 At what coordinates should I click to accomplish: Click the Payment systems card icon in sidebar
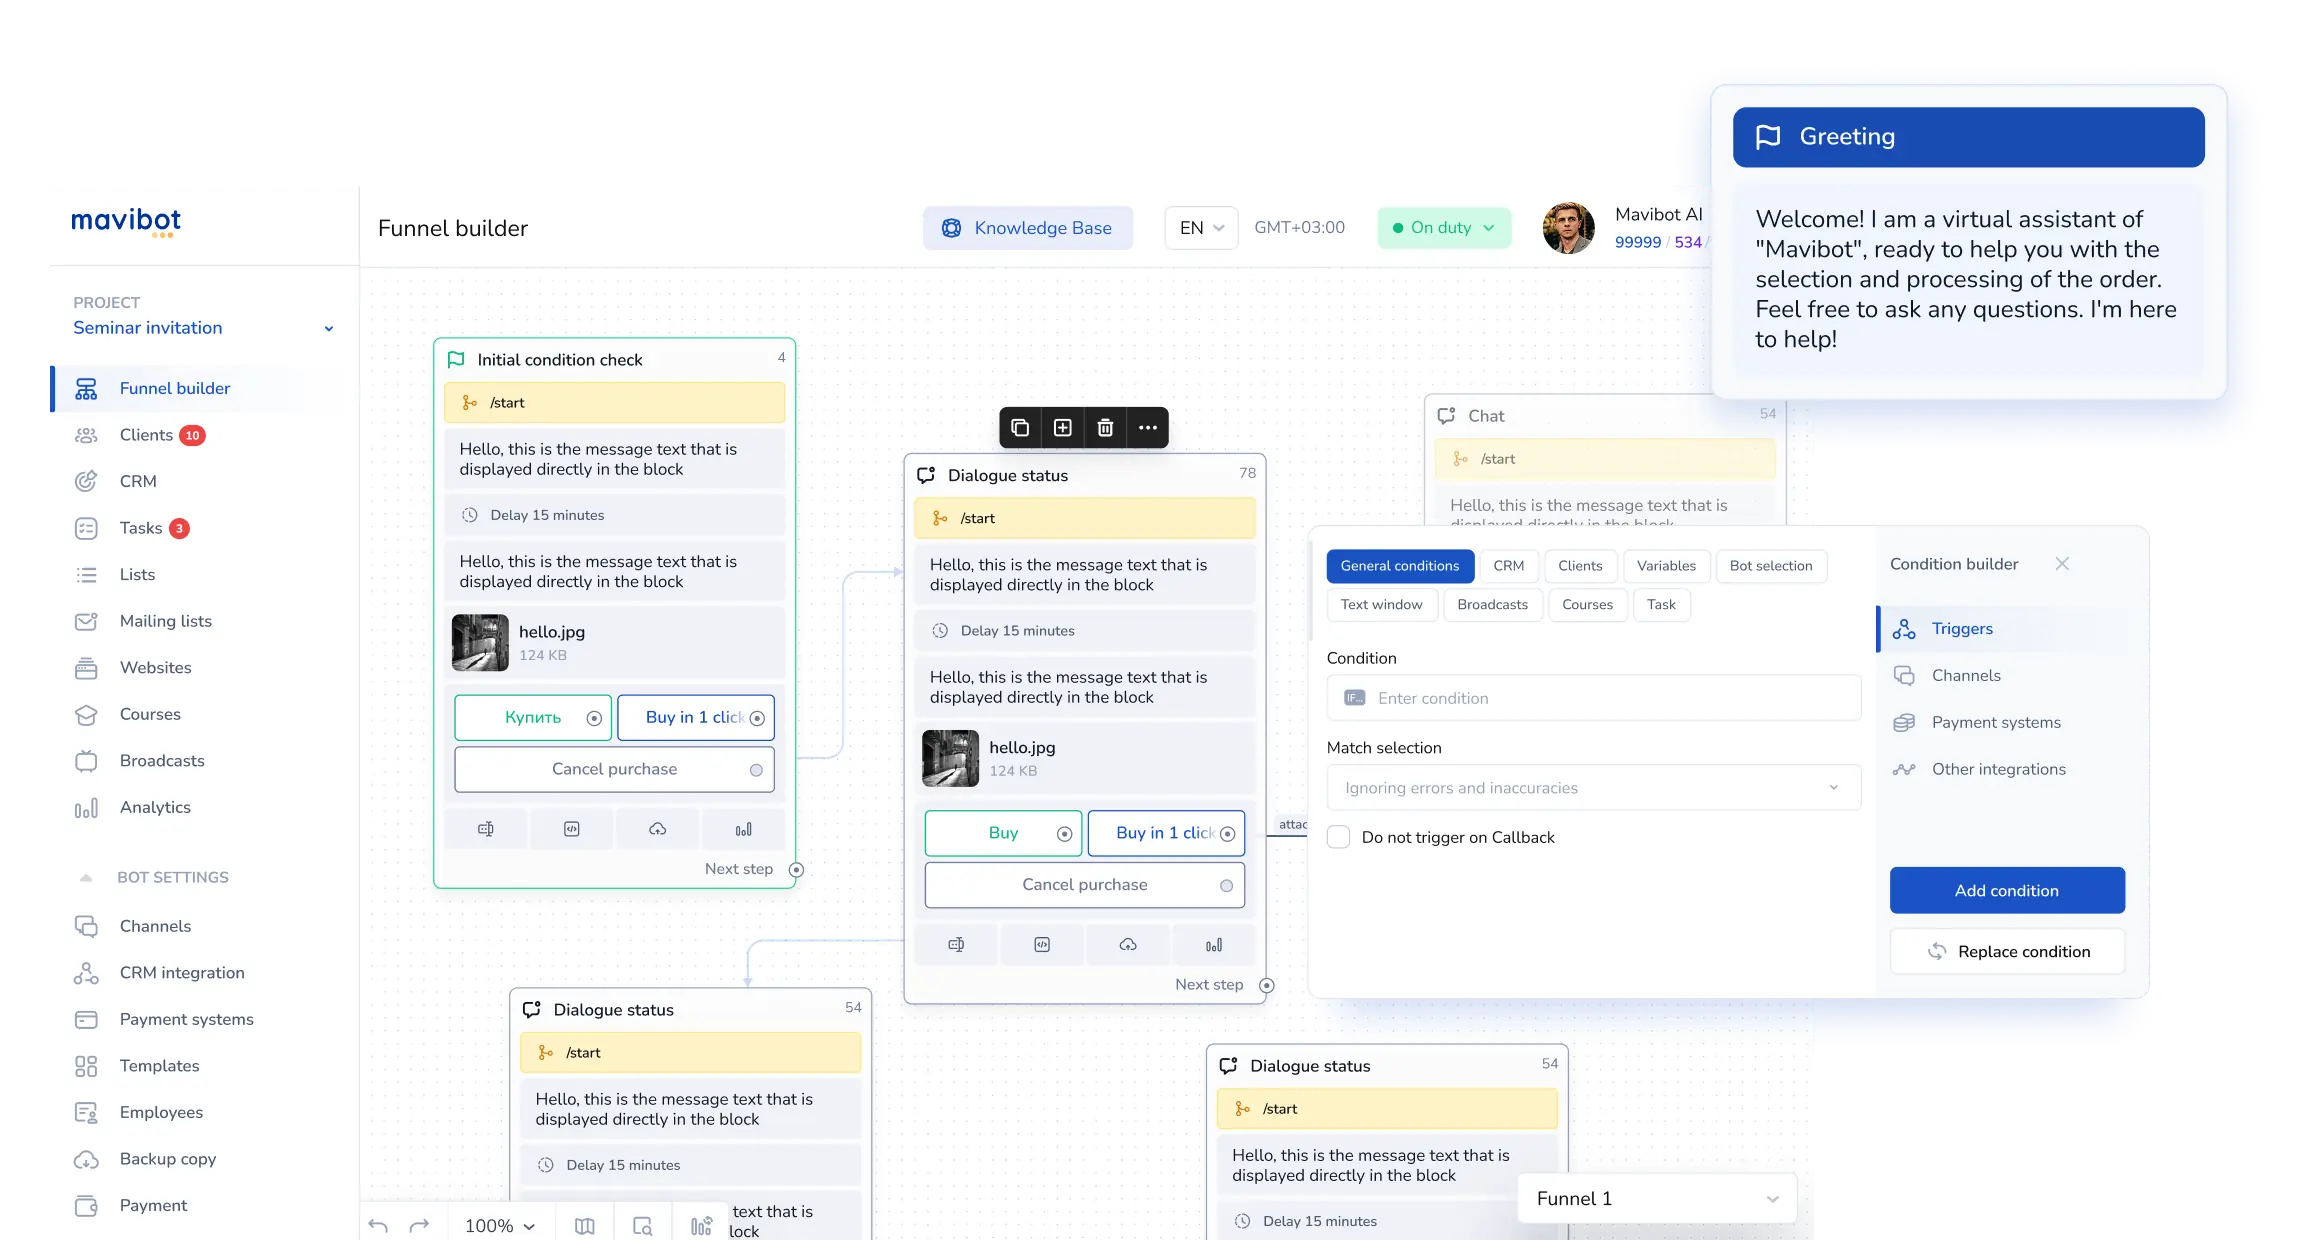point(86,1019)
